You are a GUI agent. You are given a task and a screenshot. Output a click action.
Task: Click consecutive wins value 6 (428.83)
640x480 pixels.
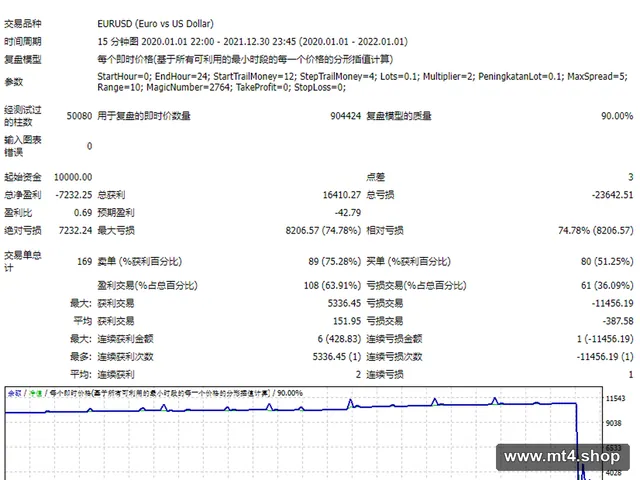pos(339,339)
